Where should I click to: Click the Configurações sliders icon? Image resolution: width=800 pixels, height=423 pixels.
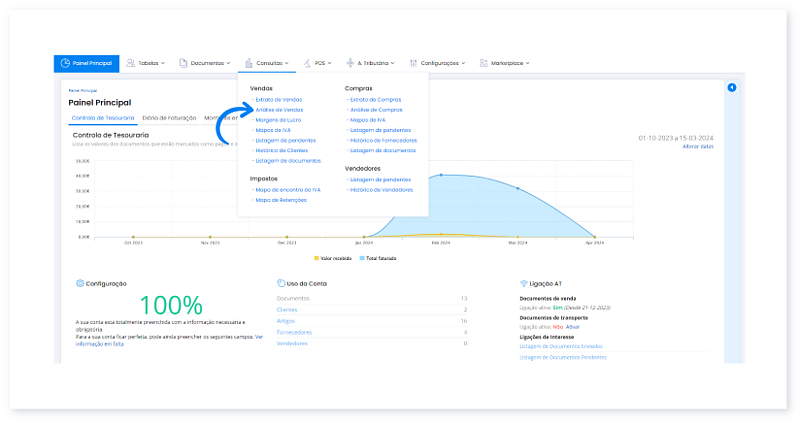coord(413,63)
